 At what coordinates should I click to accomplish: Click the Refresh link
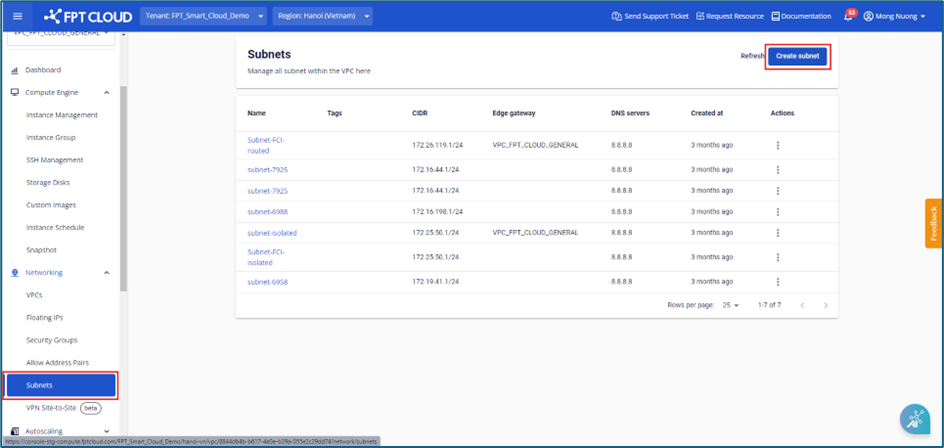[752, 56]
